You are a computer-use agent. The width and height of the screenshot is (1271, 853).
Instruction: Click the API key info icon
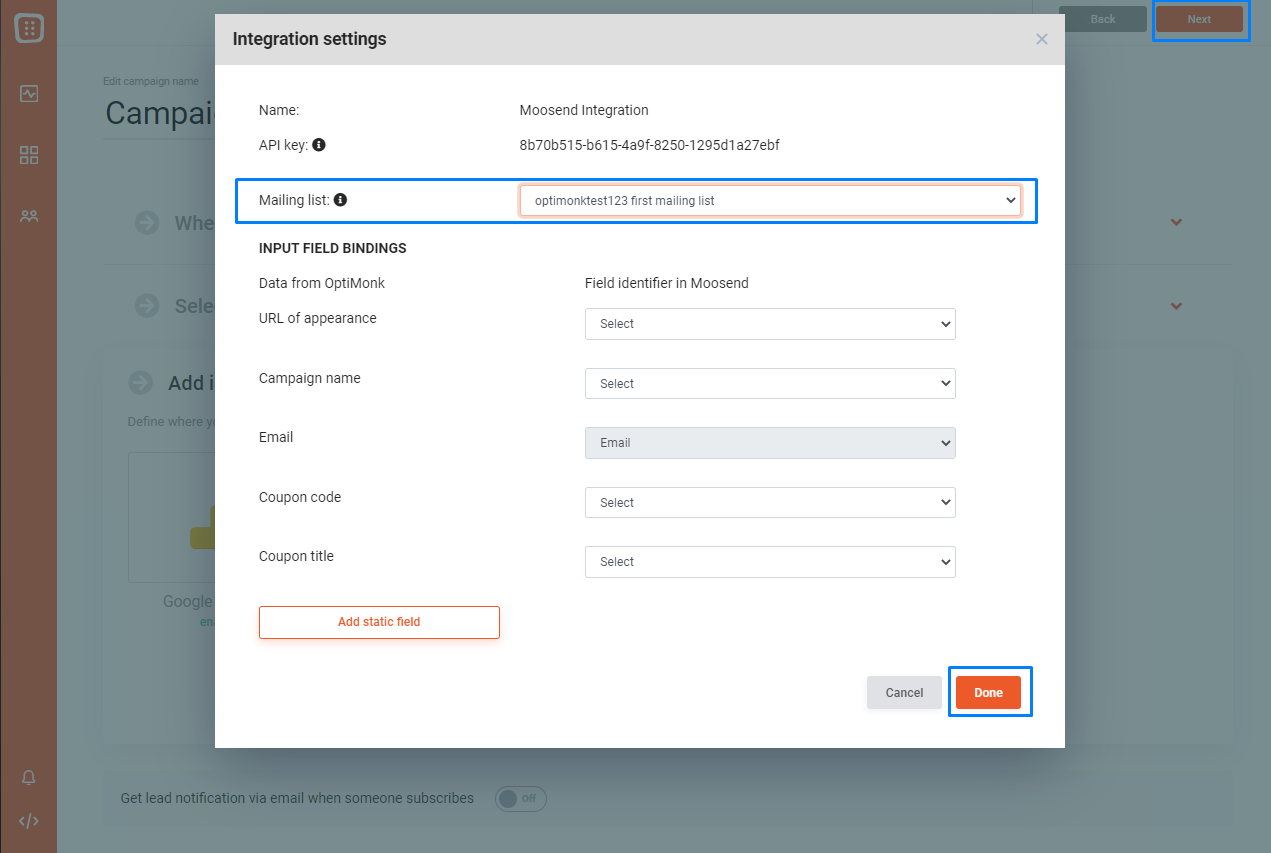click(x=319, y=145)
